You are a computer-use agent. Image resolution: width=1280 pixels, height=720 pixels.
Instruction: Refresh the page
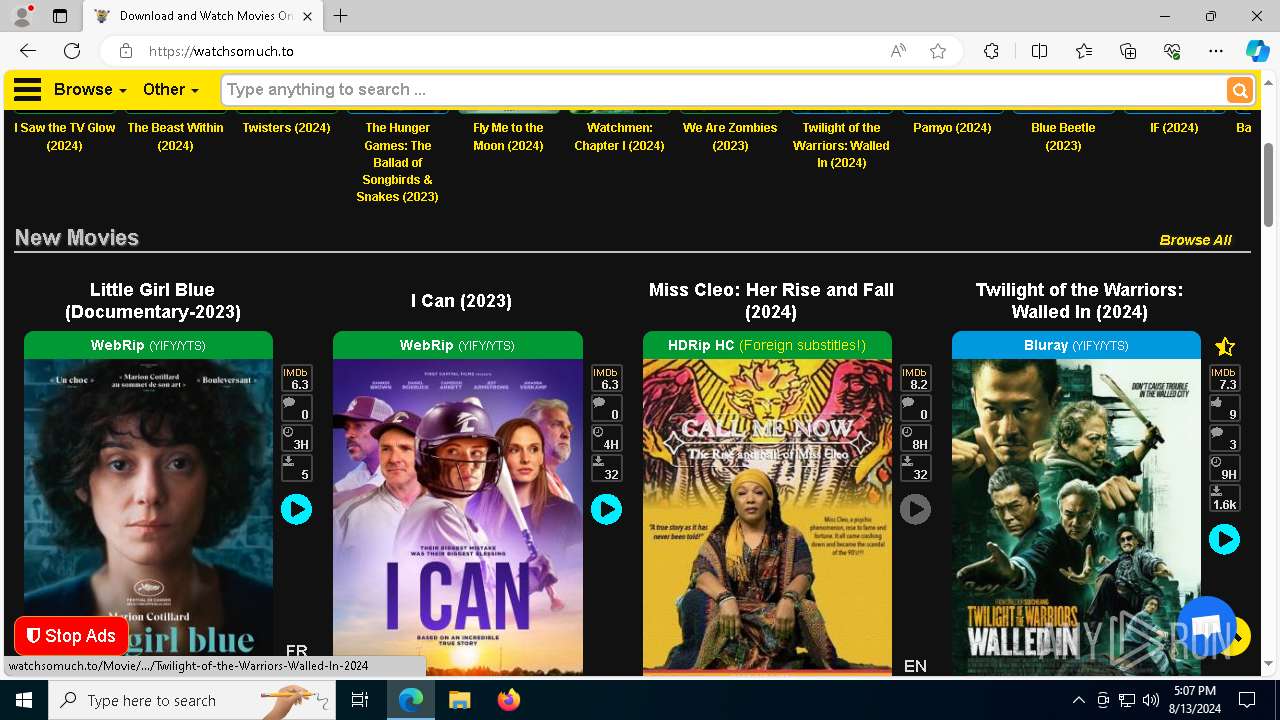[x=72, y=51]
